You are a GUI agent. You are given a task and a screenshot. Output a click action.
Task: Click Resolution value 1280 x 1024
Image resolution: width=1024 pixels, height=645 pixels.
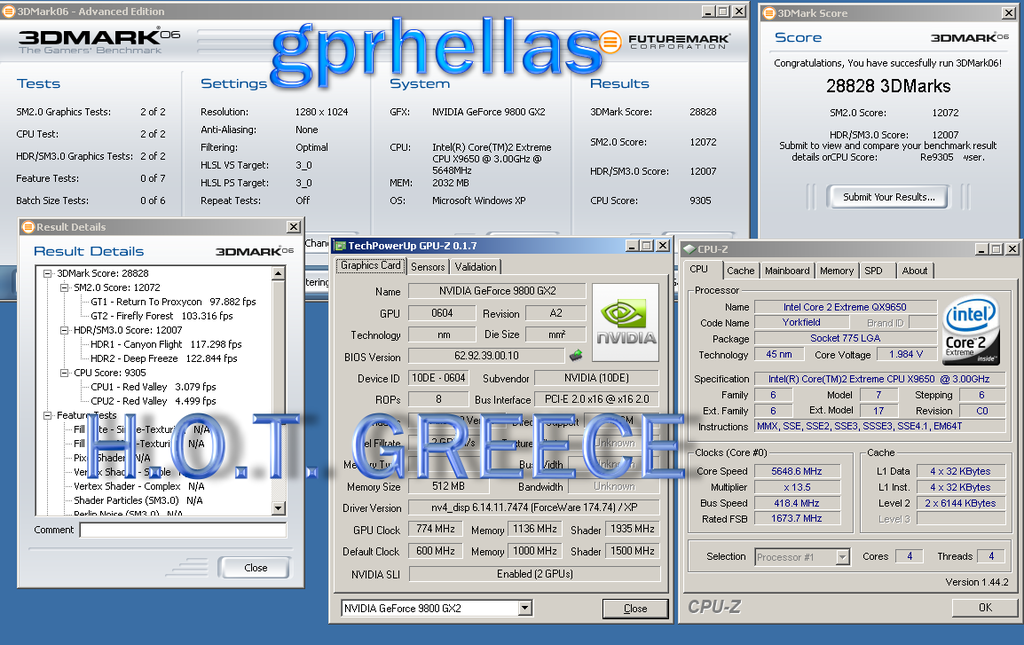321,112
